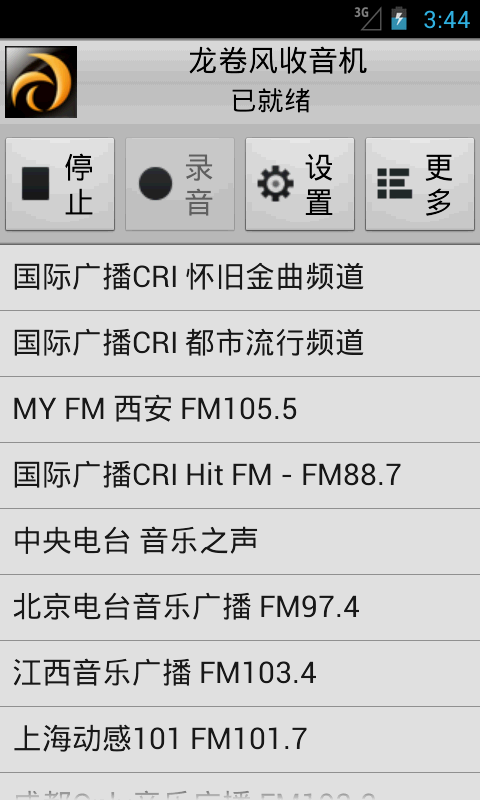
Task: Select 北京电台音乐广播 FM97.4
Action: 240,608
